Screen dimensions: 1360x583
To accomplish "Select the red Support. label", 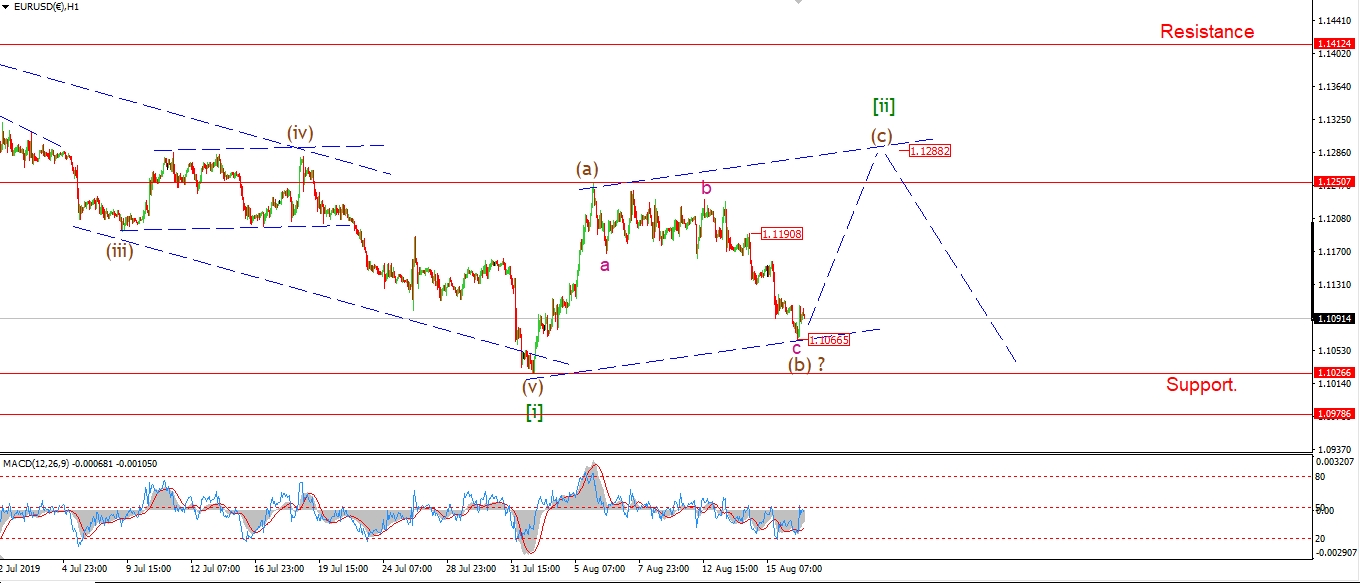I will (1201, 385).
